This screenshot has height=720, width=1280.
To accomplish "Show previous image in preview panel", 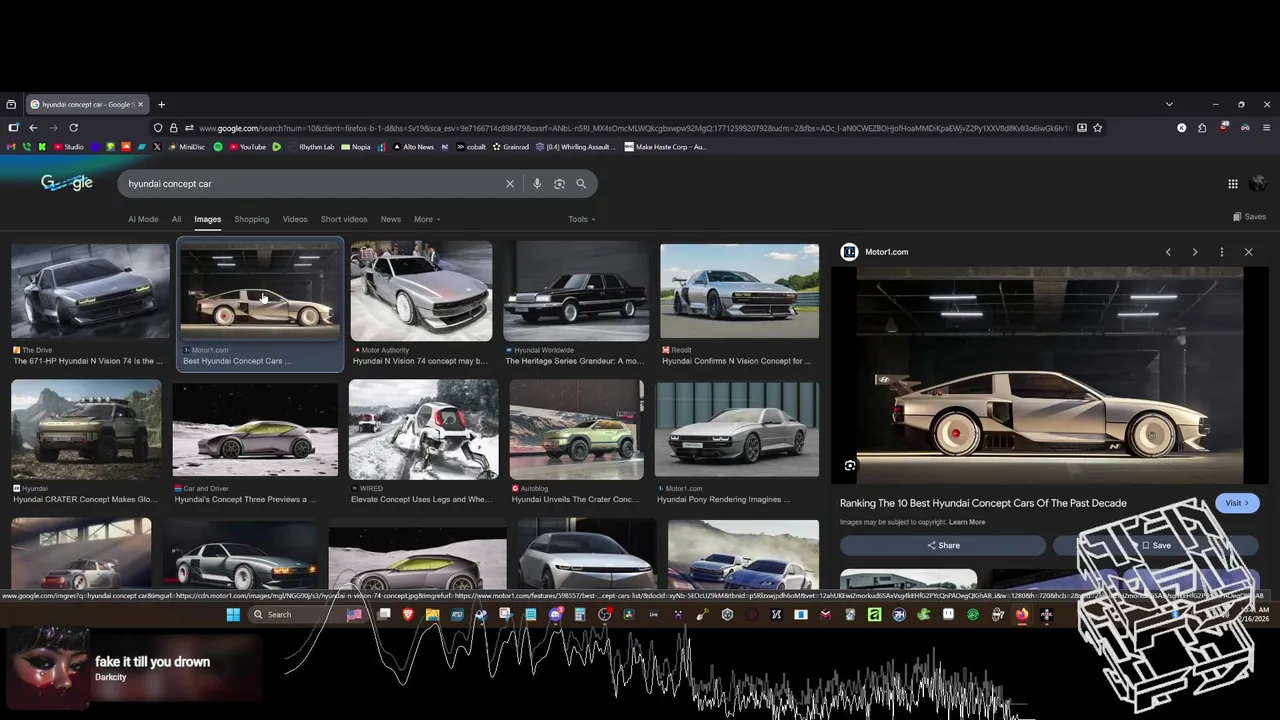I will [1168, 252].
